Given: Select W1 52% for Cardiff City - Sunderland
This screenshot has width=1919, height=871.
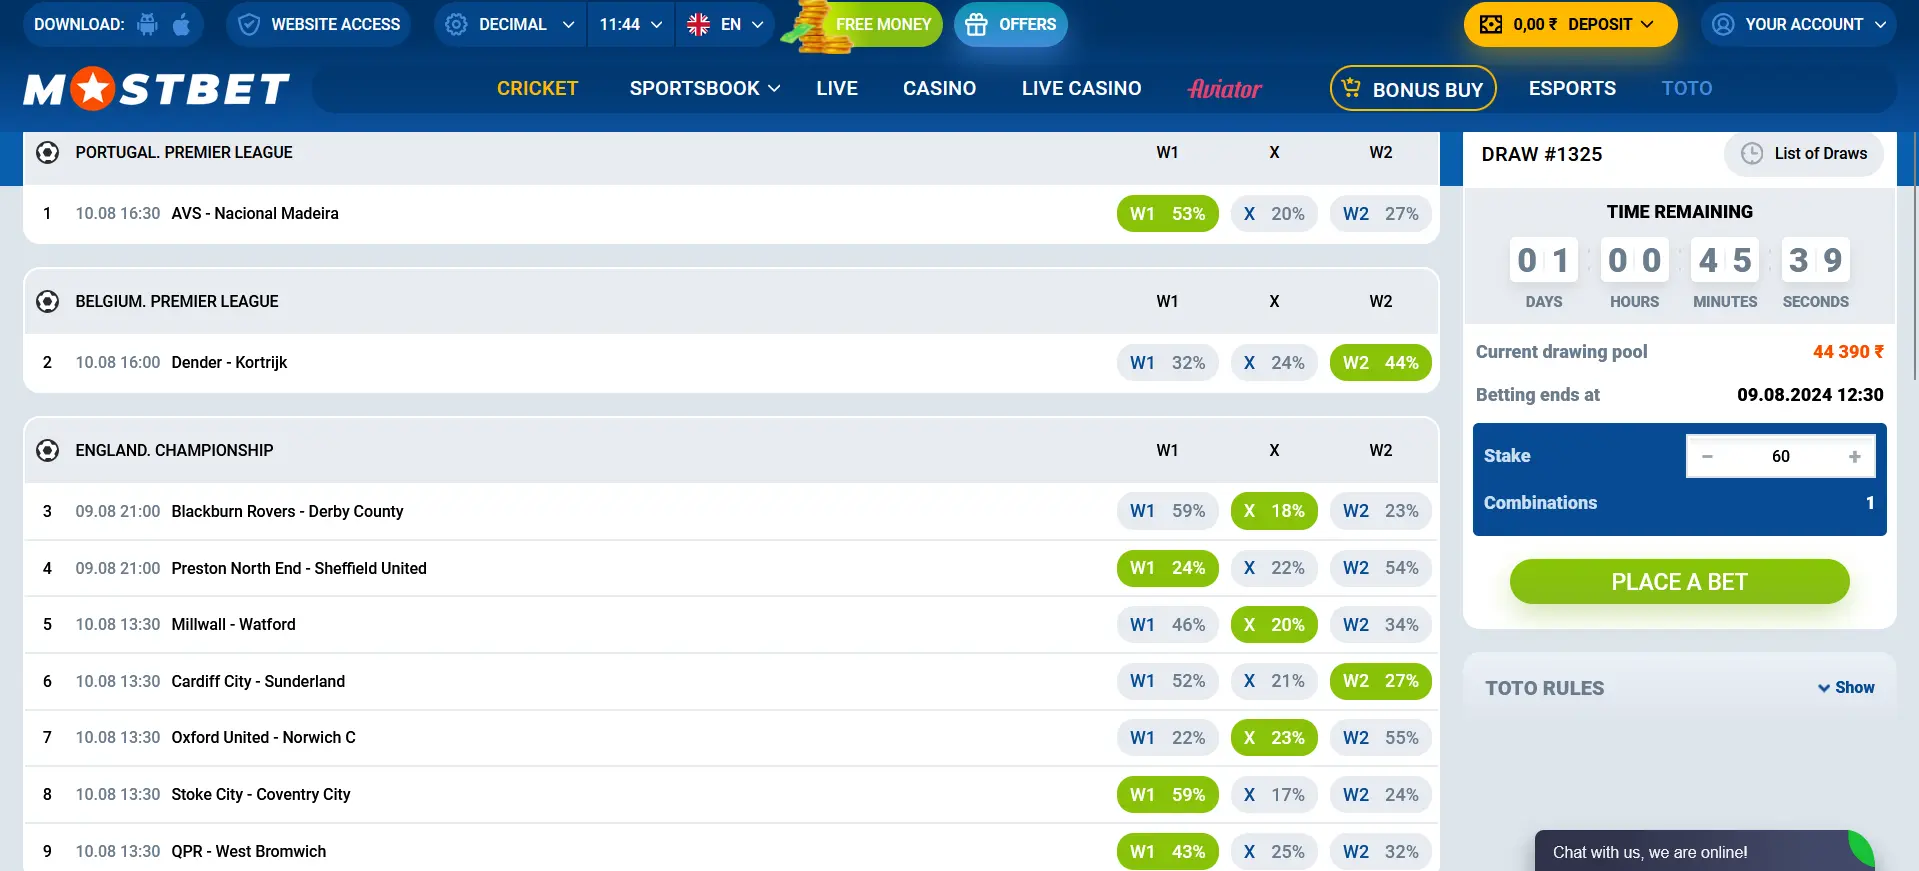Looking at the screenshot, I should coord(1167,681).
